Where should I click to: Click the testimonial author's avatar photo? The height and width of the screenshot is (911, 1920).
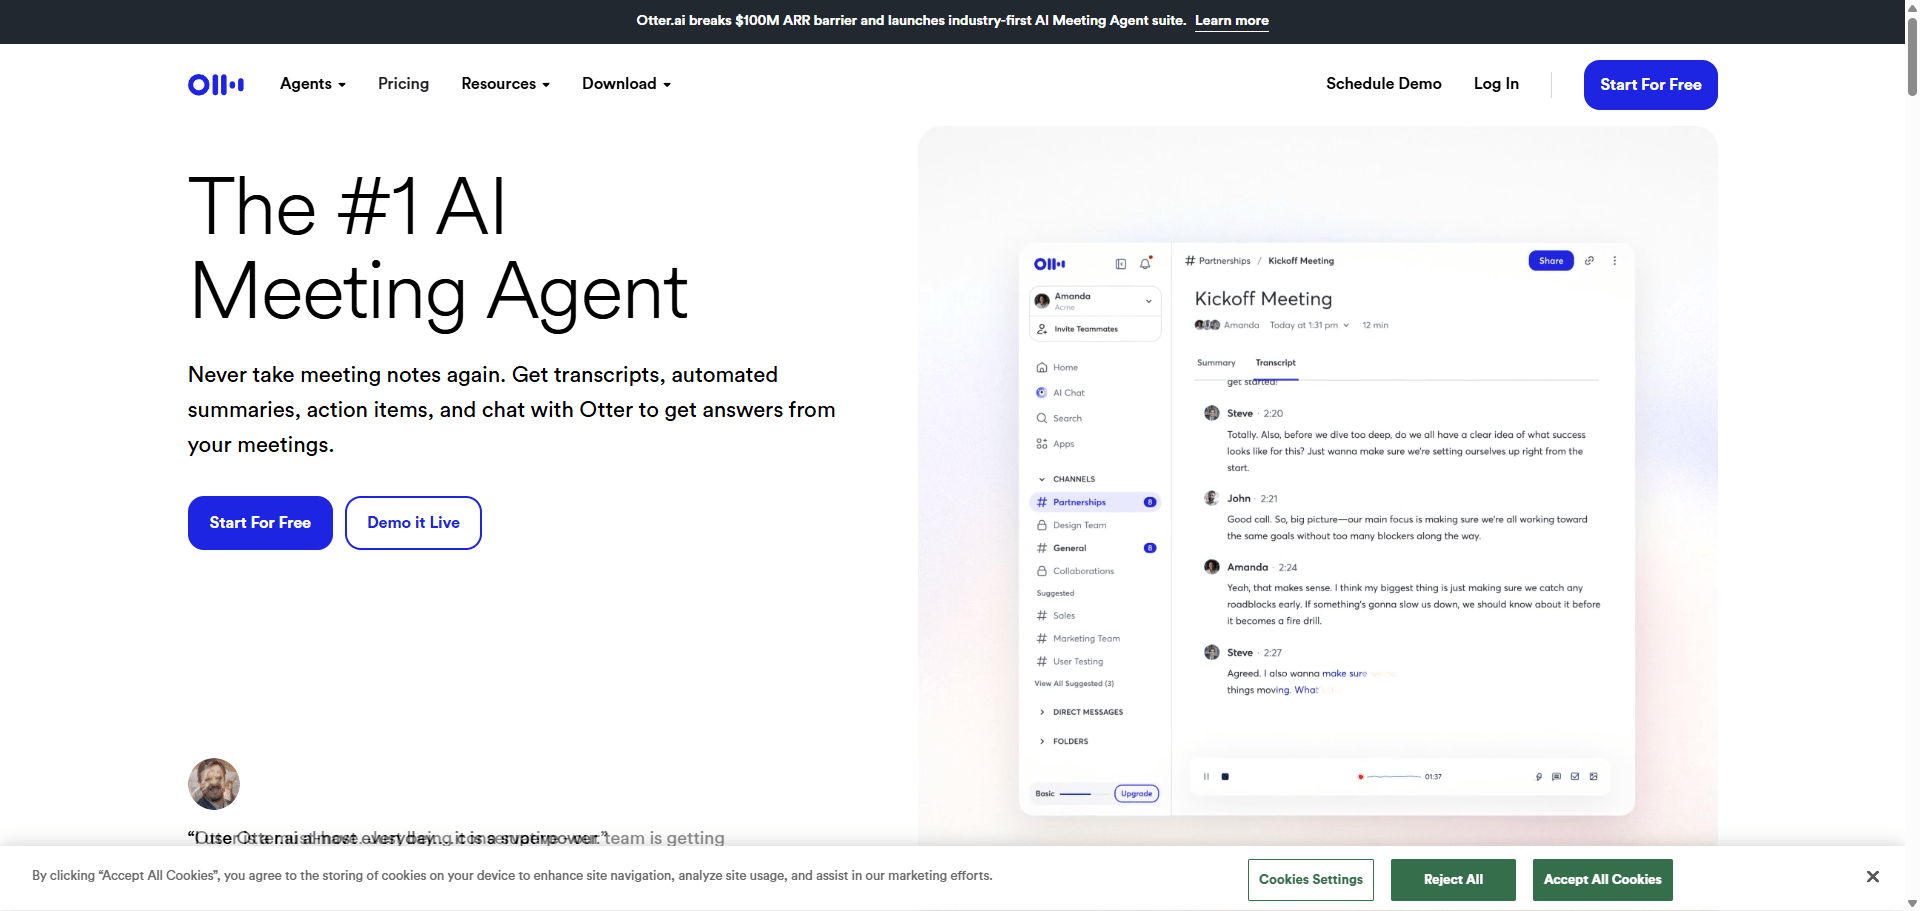click(x=214, y=784)
